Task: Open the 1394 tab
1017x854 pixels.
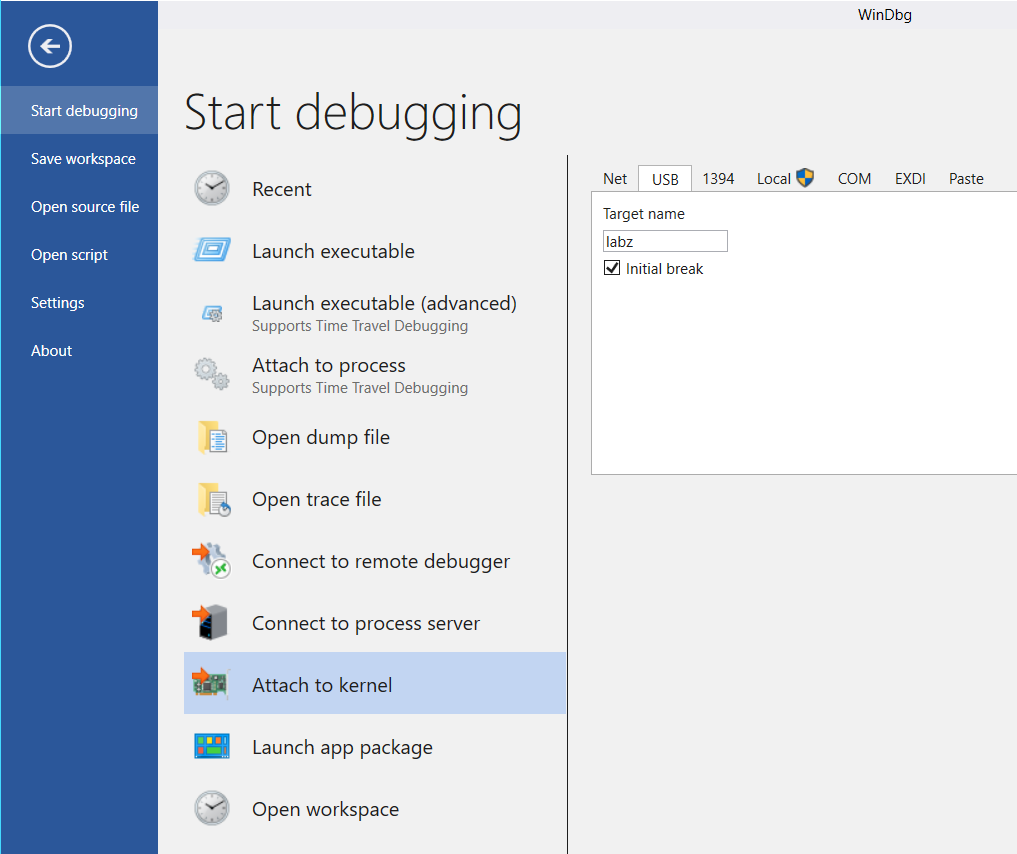Action: tap(718, 178)
